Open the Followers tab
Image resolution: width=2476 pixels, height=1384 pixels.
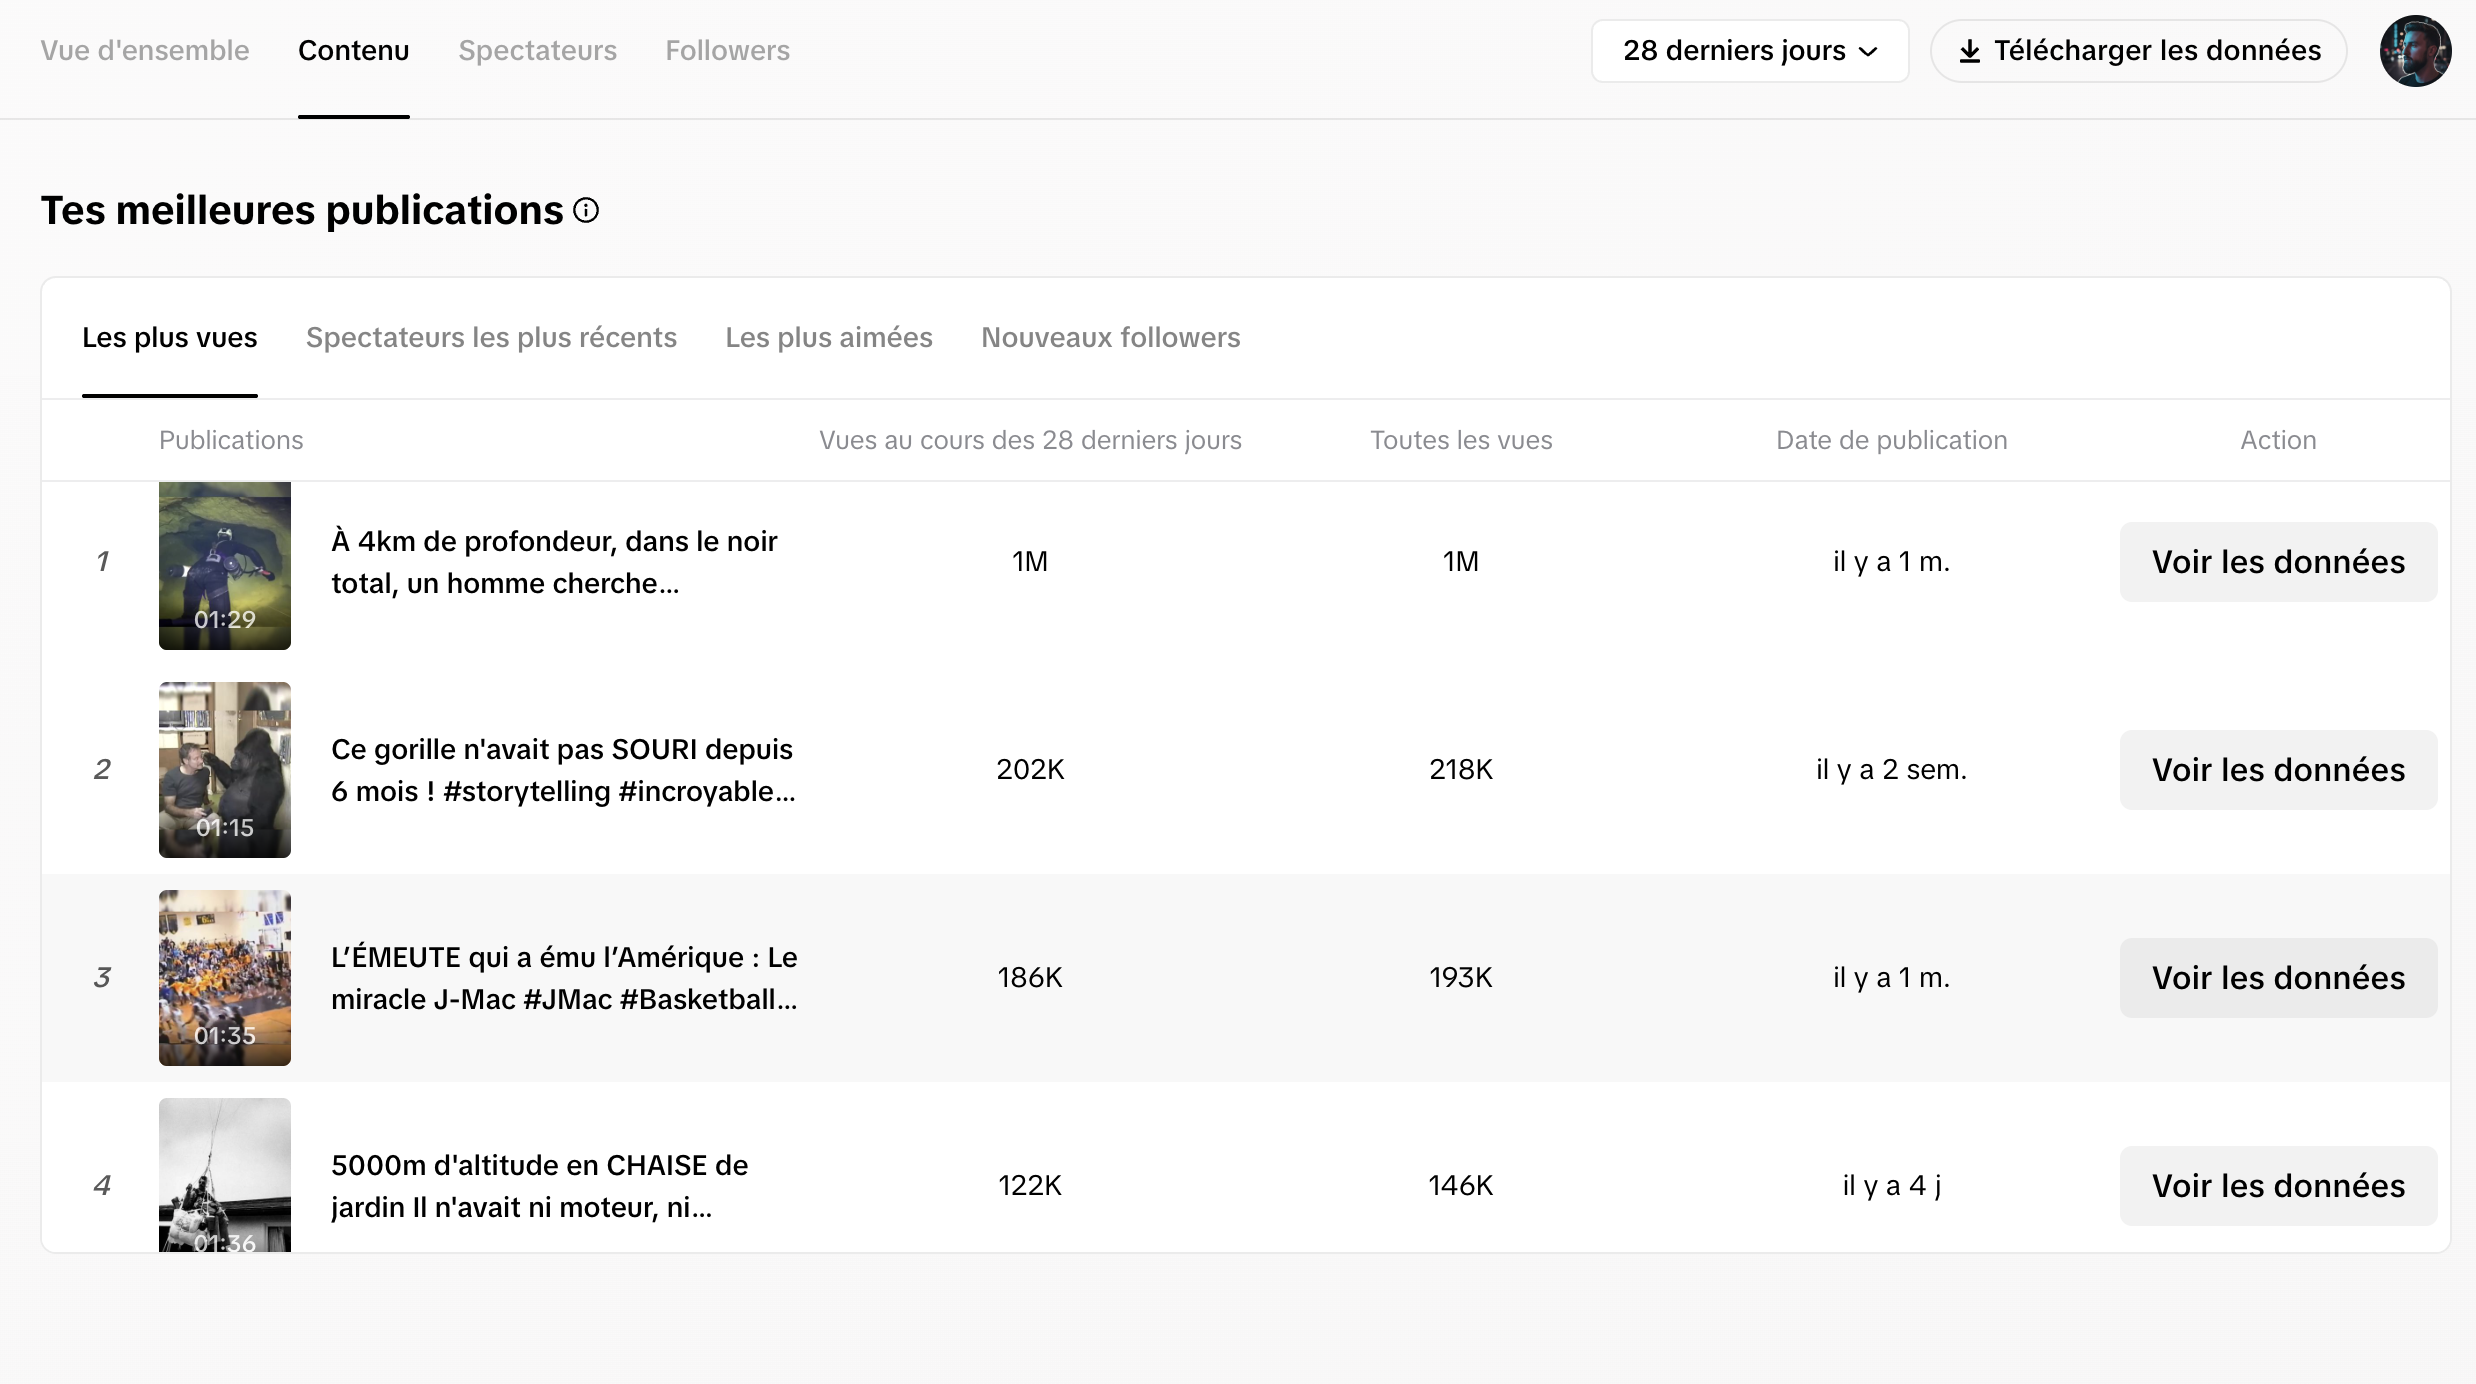(727, 50)
